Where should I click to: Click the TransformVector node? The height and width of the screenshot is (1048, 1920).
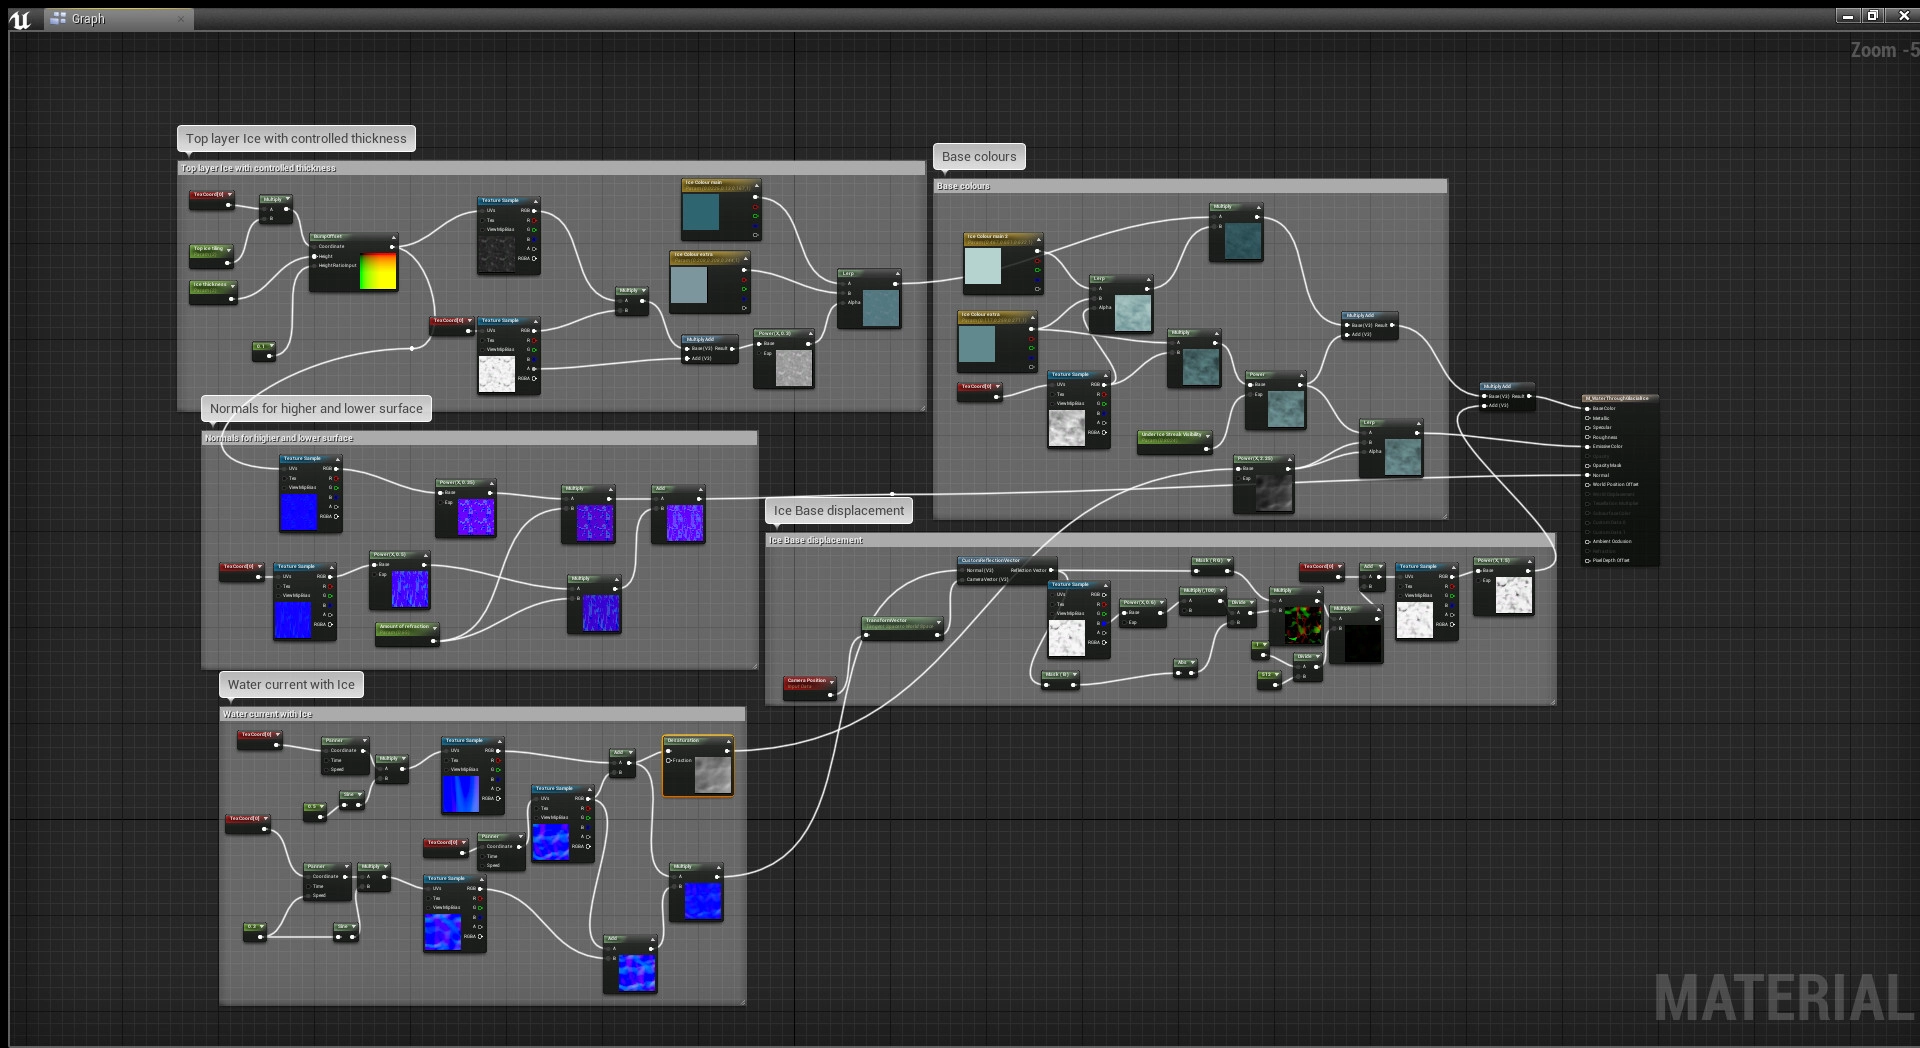tap(901, 624)
